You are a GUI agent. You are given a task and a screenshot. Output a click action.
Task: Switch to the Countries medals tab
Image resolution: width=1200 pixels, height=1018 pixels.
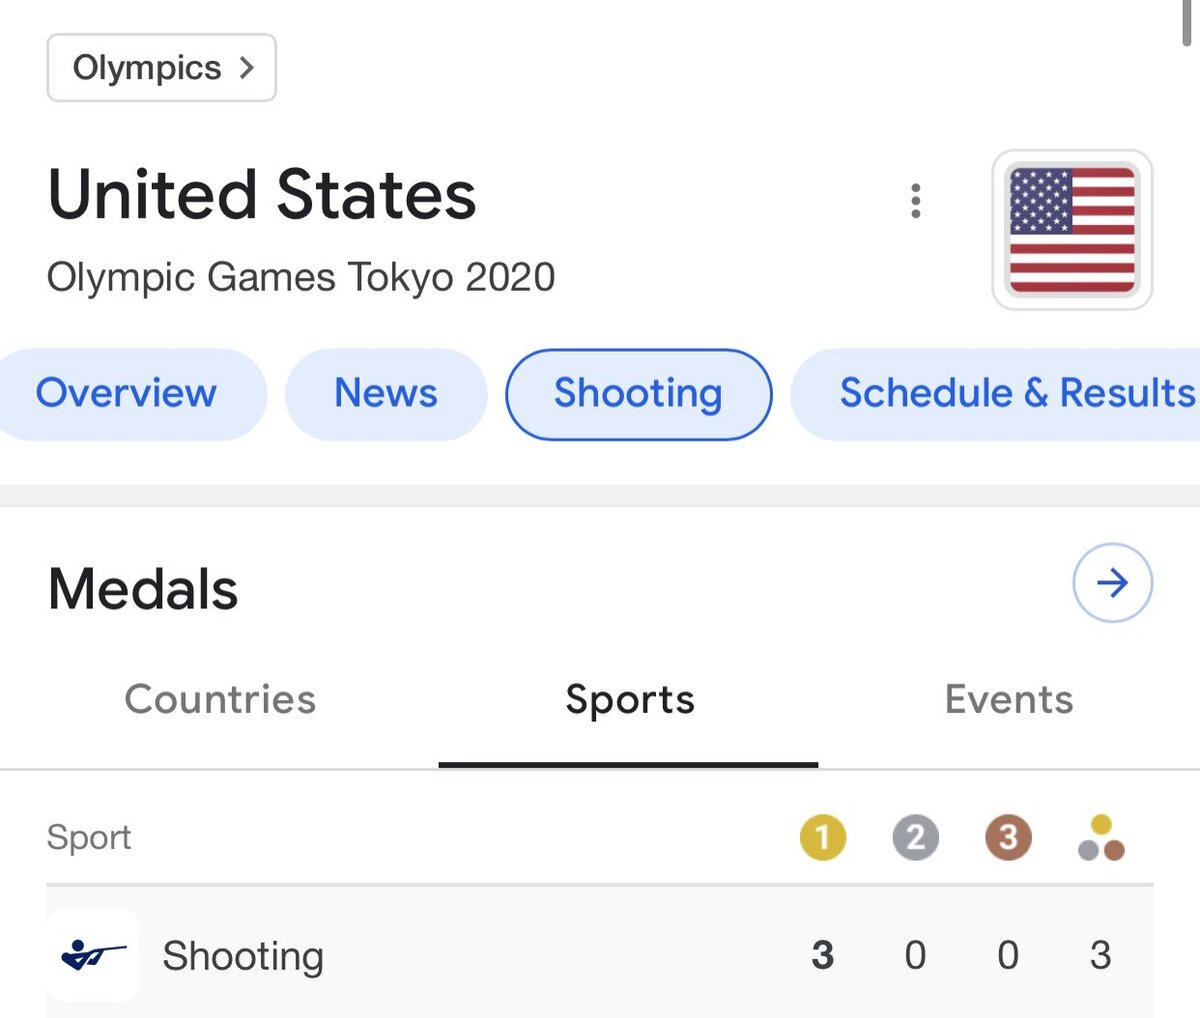point(220,699)
